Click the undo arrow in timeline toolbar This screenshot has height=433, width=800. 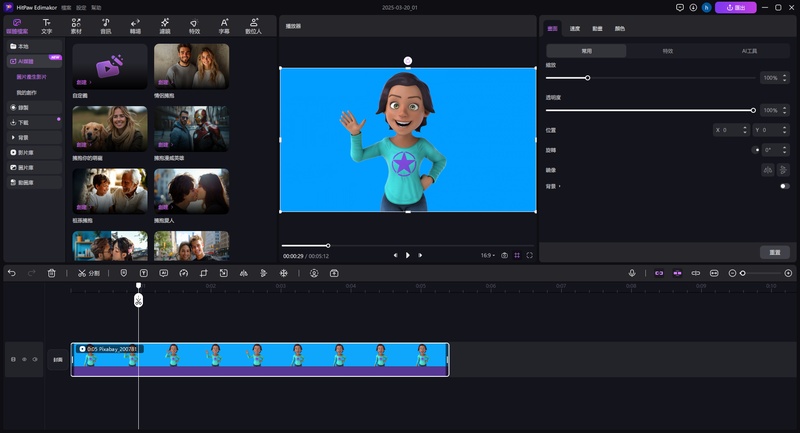click(12, 273)
